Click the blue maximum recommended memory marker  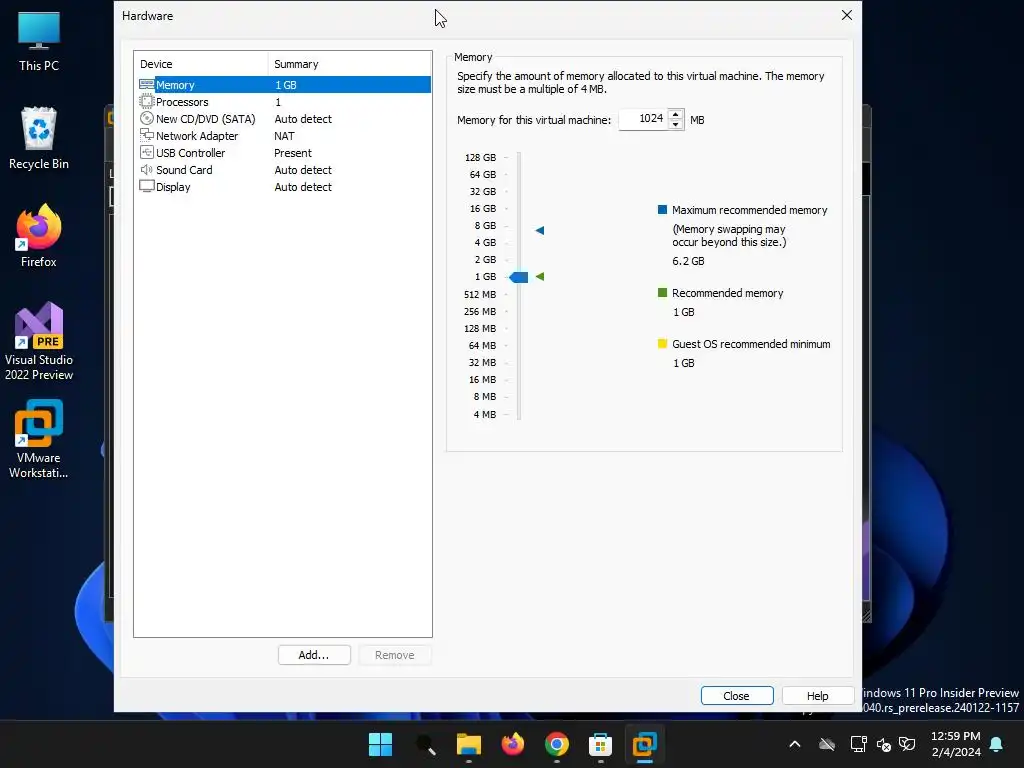click(x=539, y=230)
